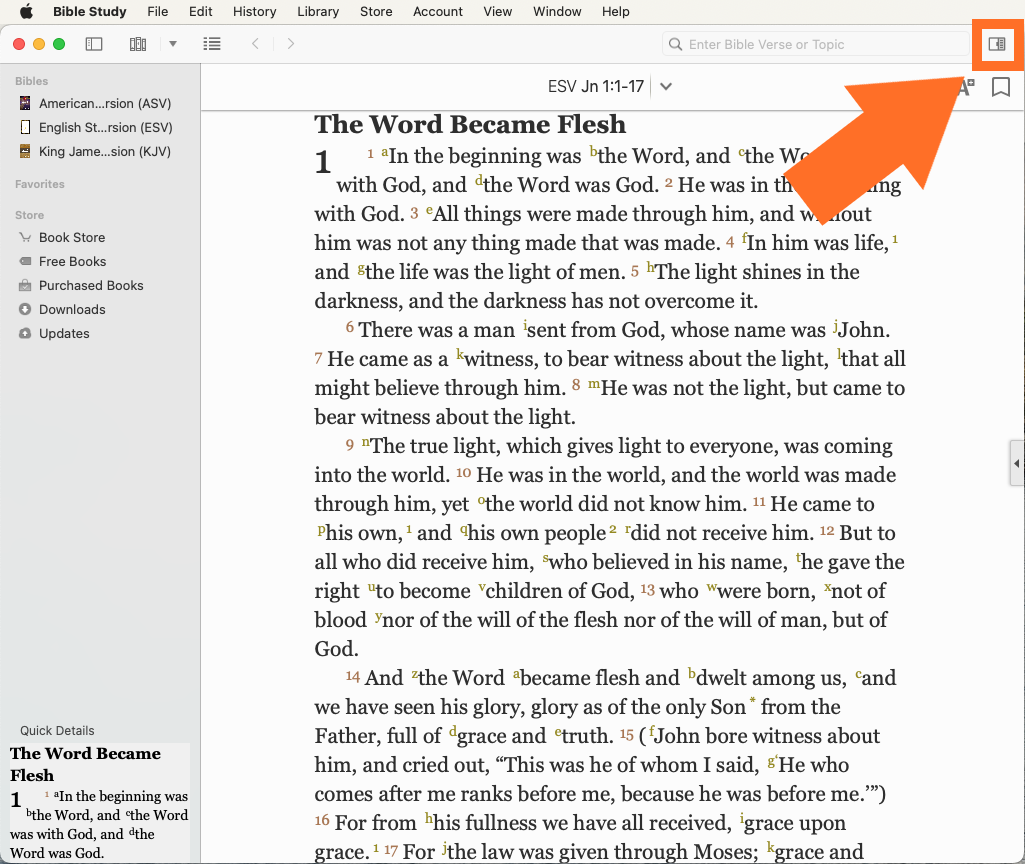Open Updates in the sidebar
Image resolution: width=1025 pixels, height=864 pixels.
tap(64, 333)
